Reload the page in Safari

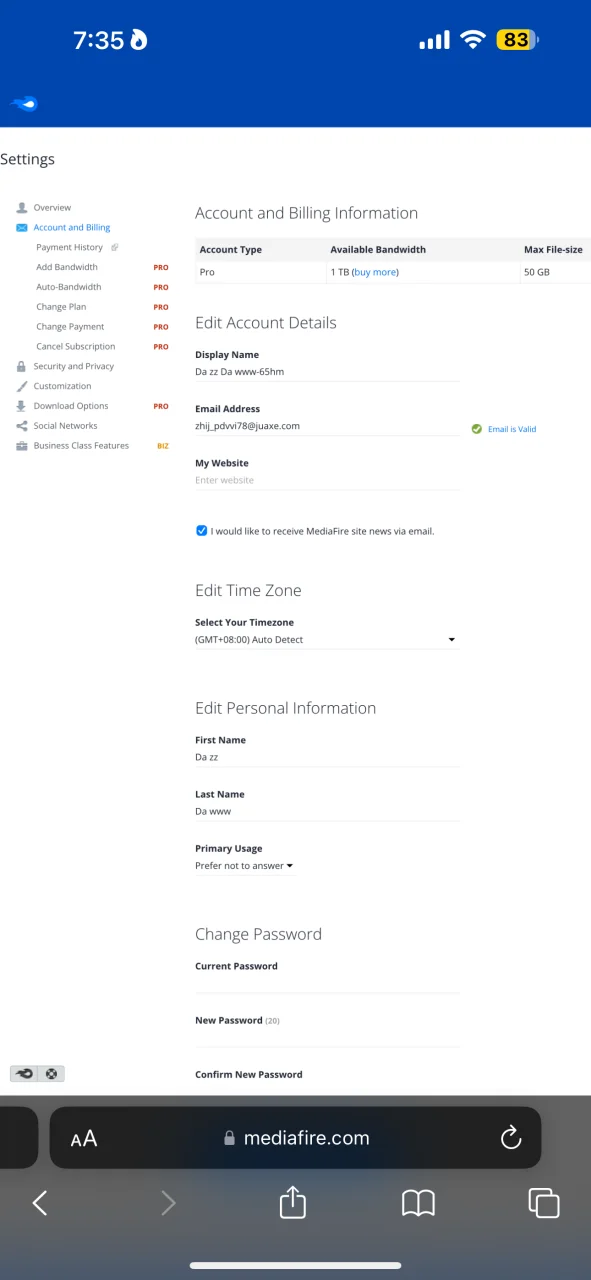pos(510,1137)
